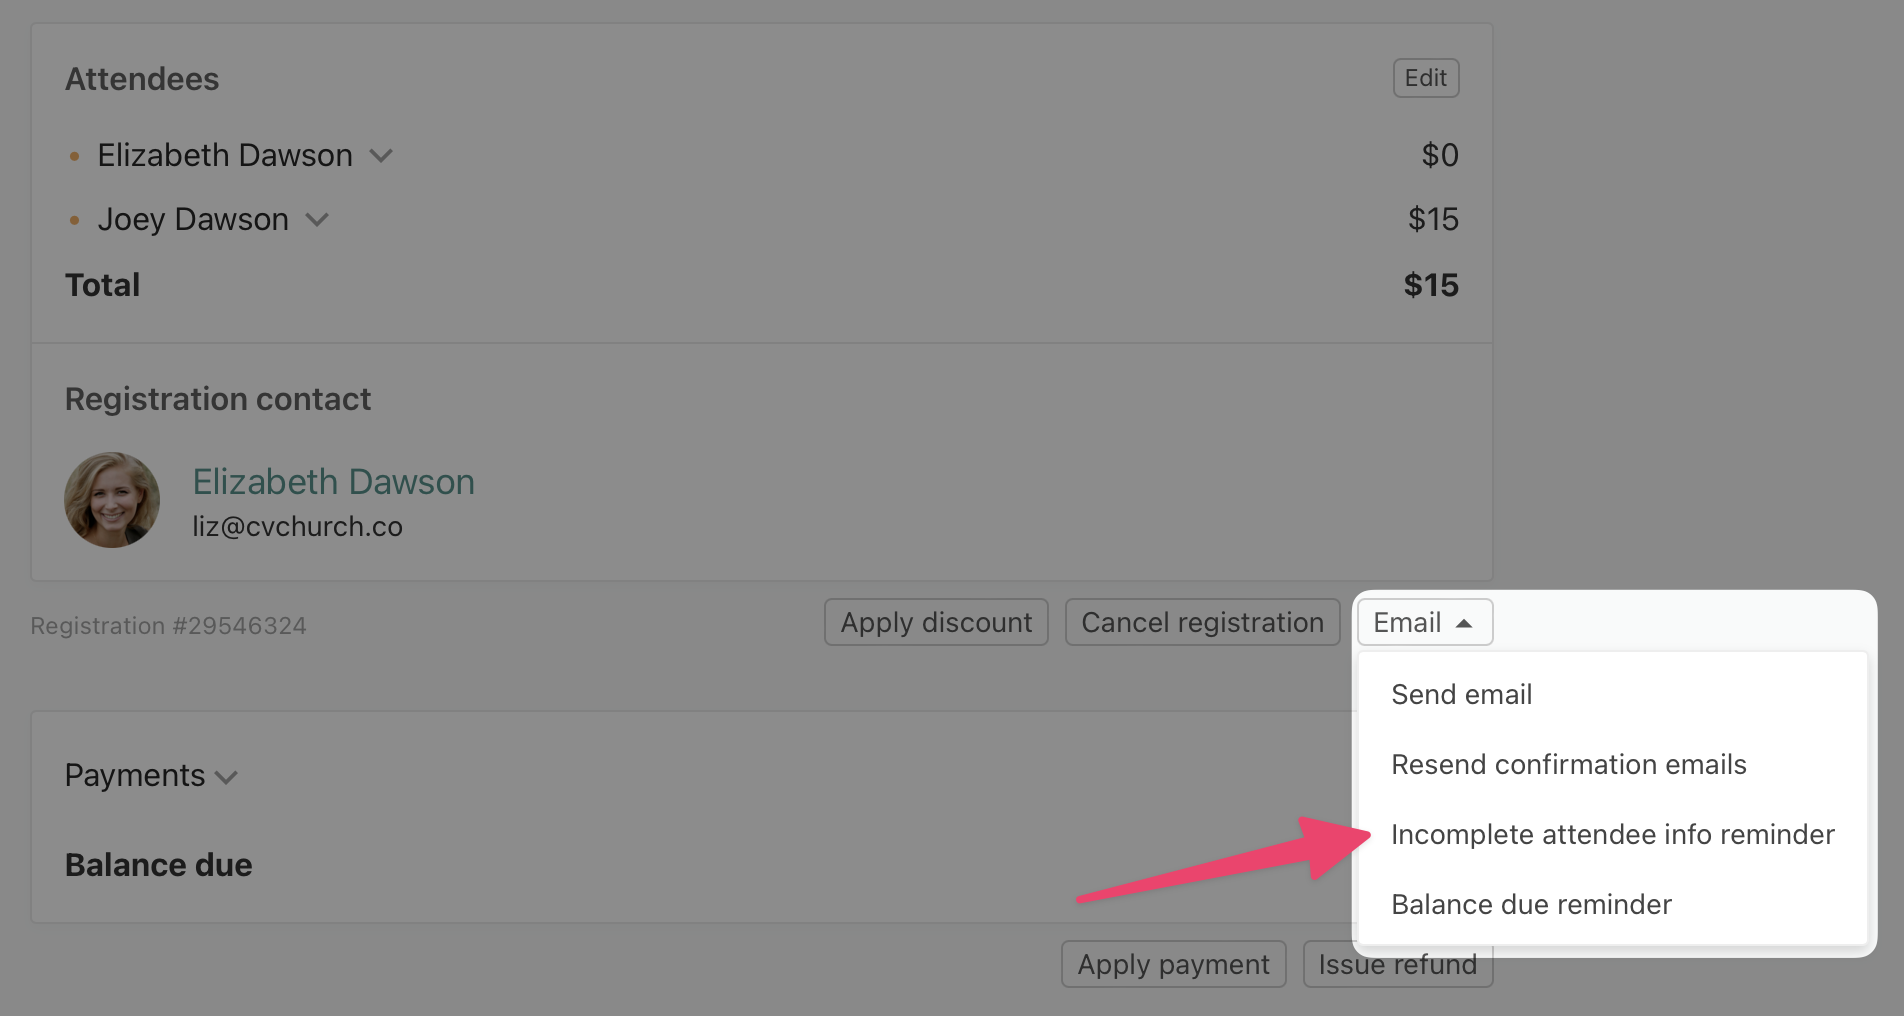Click Cancel registration button
Image resolution: width=1904 pixels, height=1016 pixels.
click(x=1201, y=622)
